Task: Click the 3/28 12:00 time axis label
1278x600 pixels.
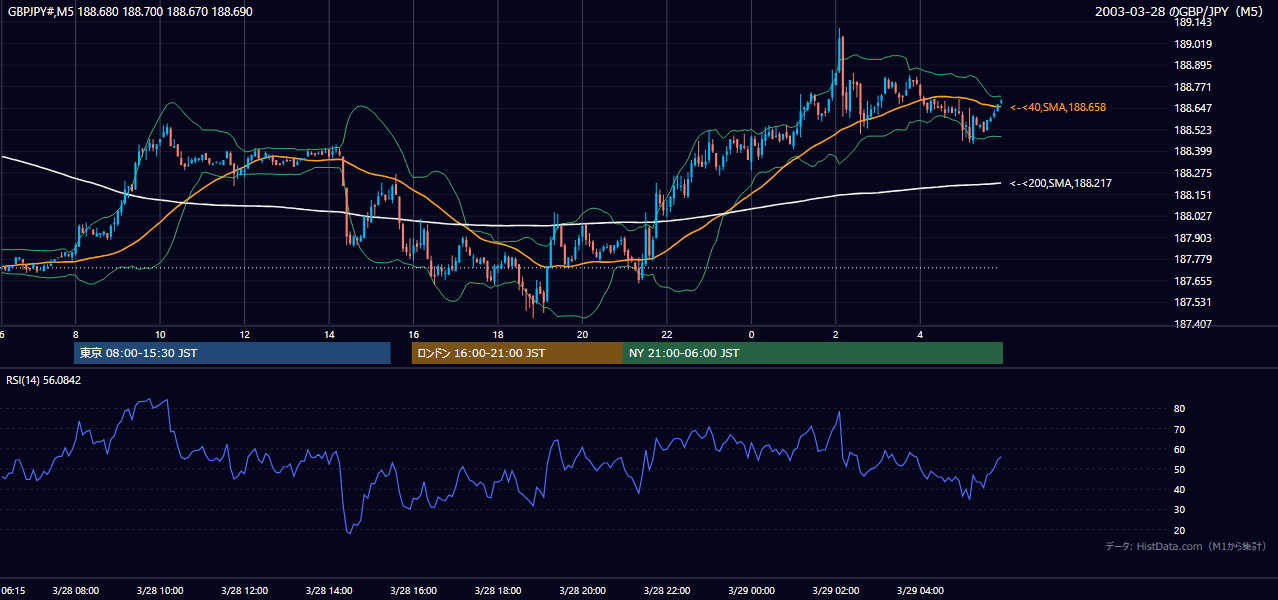Action: point(245,591)
